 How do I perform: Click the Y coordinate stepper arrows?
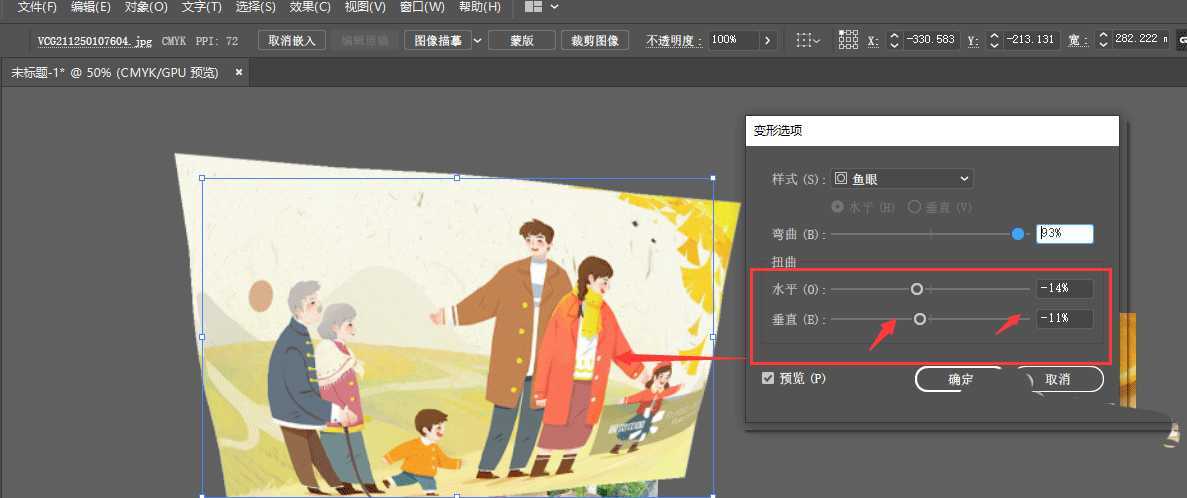(994, 40)
